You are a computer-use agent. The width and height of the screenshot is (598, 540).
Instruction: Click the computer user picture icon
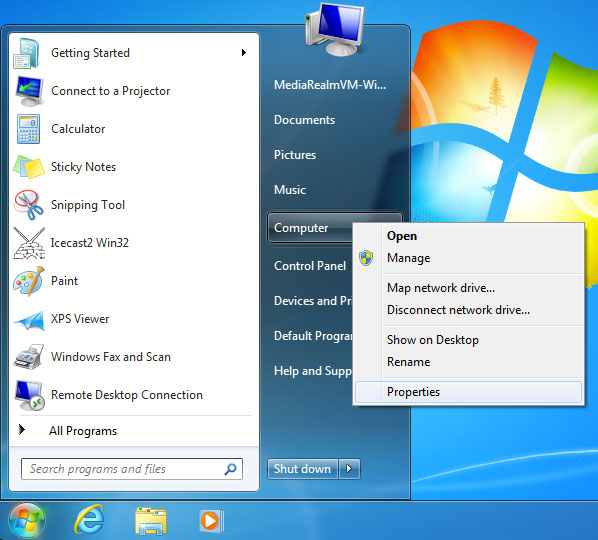(x=334, y=29)
